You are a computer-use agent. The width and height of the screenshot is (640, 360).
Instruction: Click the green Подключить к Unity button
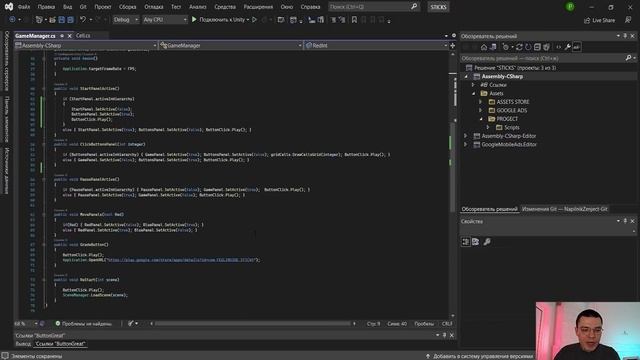click(220, 20)
